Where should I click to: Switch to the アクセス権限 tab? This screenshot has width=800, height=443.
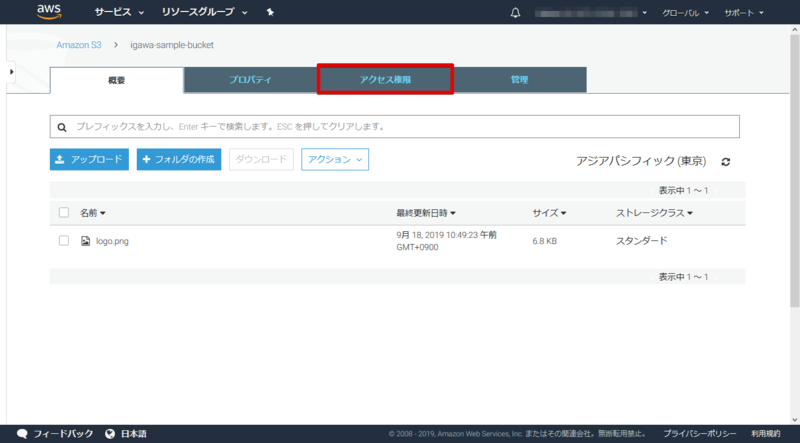coord(385,80)
